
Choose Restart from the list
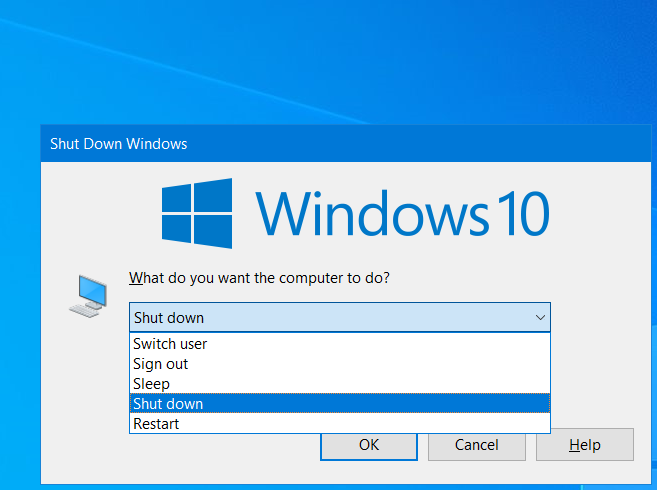point(340,423)
